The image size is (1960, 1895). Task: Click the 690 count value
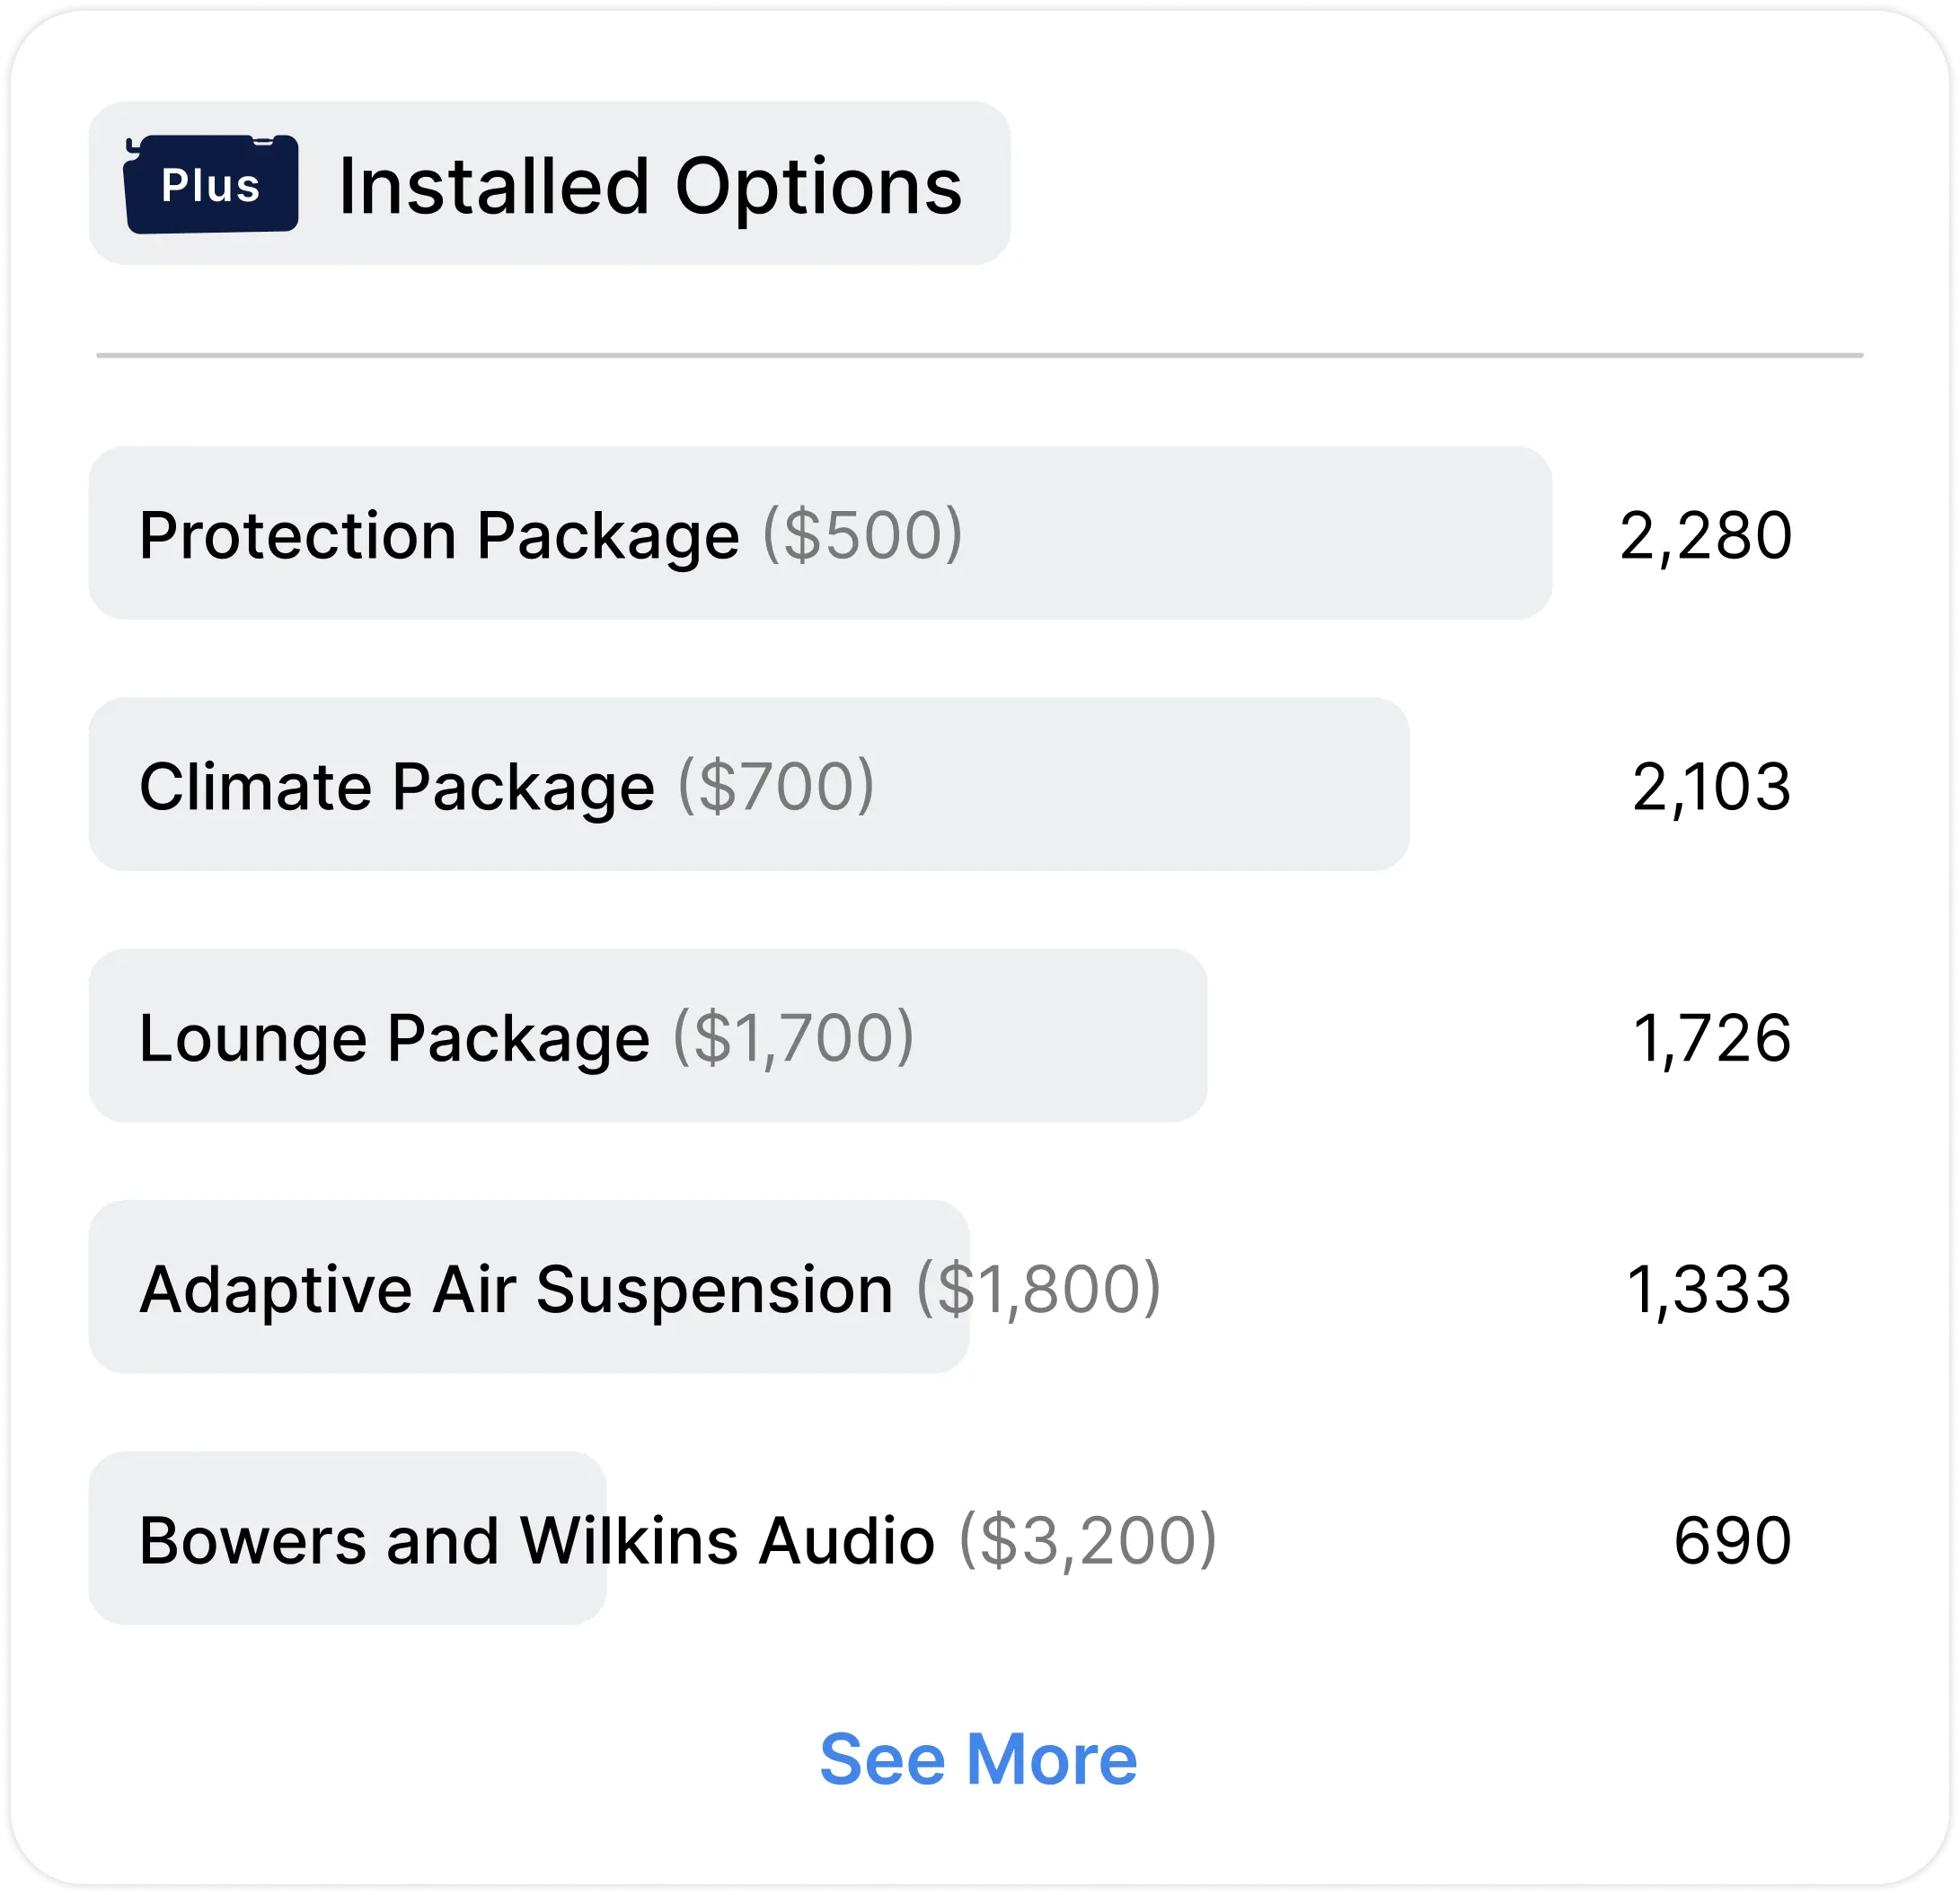click(x=1732, y=1540)
